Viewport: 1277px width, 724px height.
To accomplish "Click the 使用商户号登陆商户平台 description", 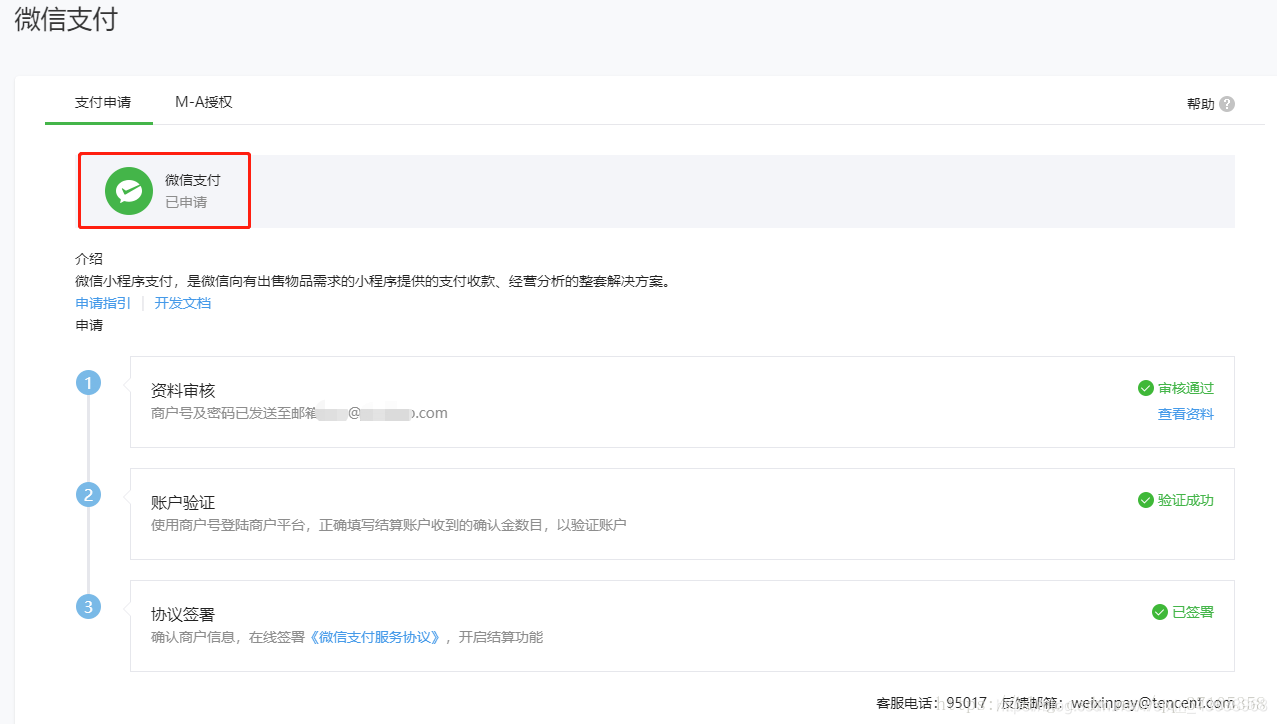I will [389, 525].
